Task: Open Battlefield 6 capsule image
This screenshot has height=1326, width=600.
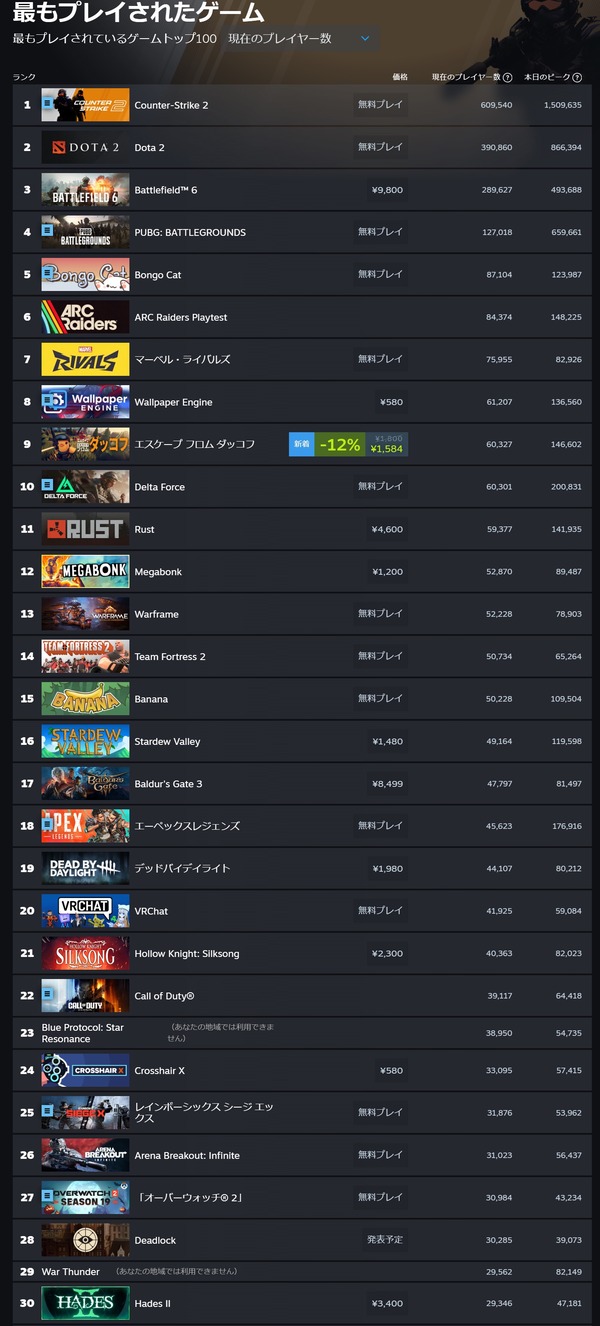Action: tap(85, 190)
